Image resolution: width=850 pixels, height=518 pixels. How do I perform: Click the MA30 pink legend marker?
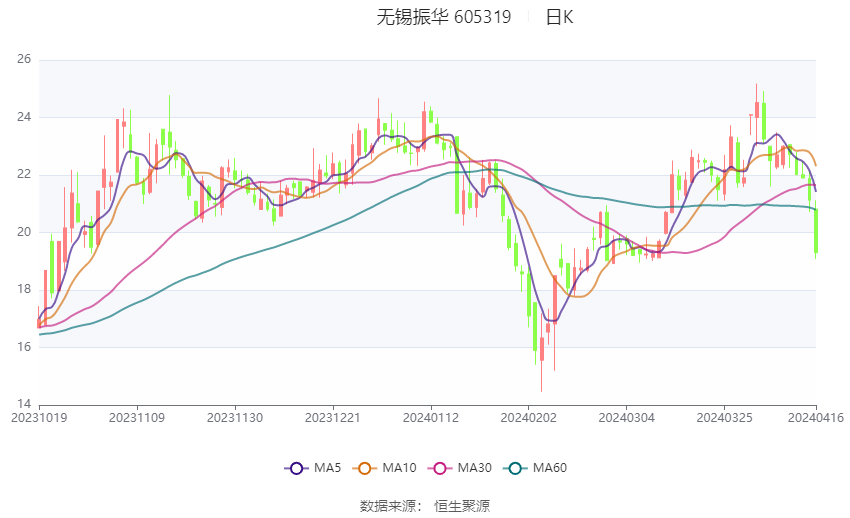pos(439,467)
